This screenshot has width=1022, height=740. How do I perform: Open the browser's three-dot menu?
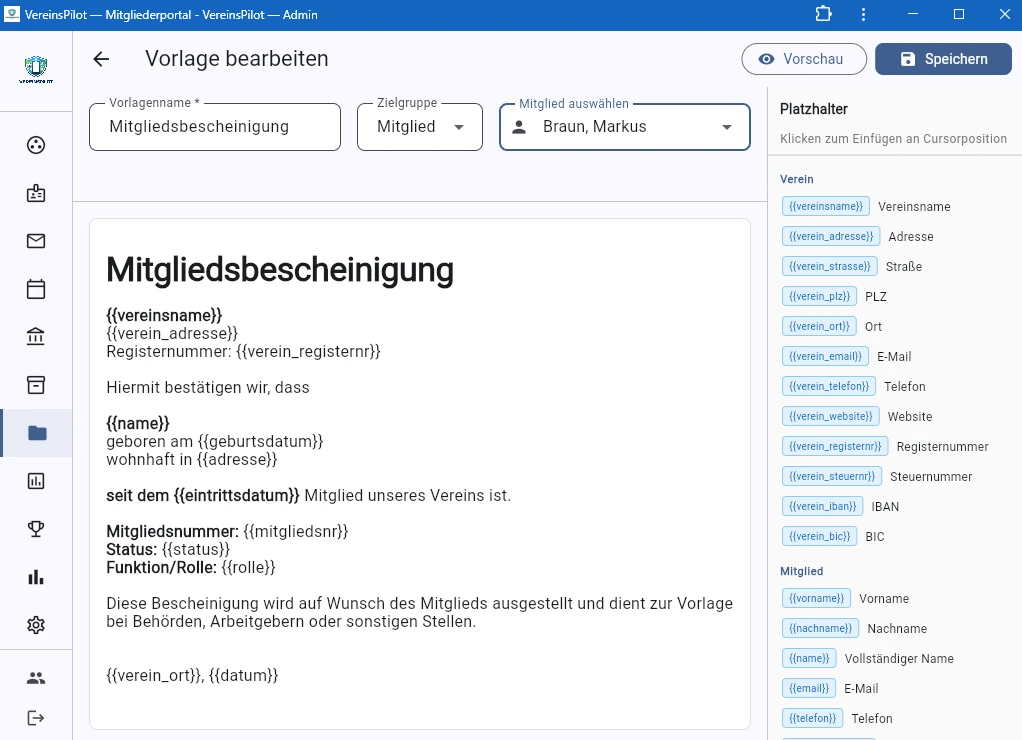[x=863, y=14]
